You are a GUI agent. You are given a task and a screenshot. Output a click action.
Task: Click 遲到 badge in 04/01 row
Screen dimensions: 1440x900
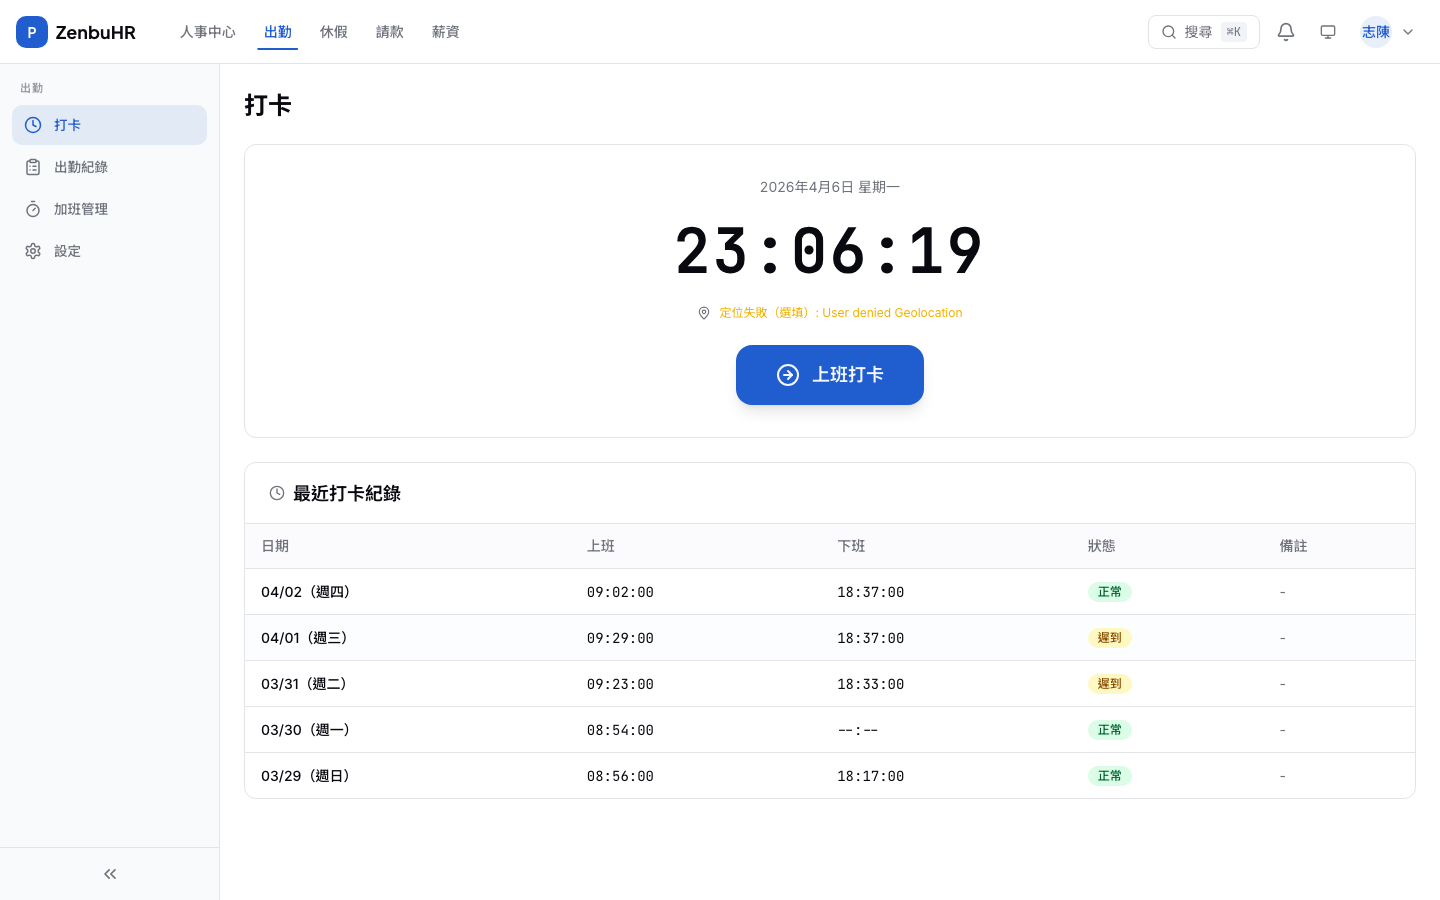pyautogui.click(x=1110, y=638)
